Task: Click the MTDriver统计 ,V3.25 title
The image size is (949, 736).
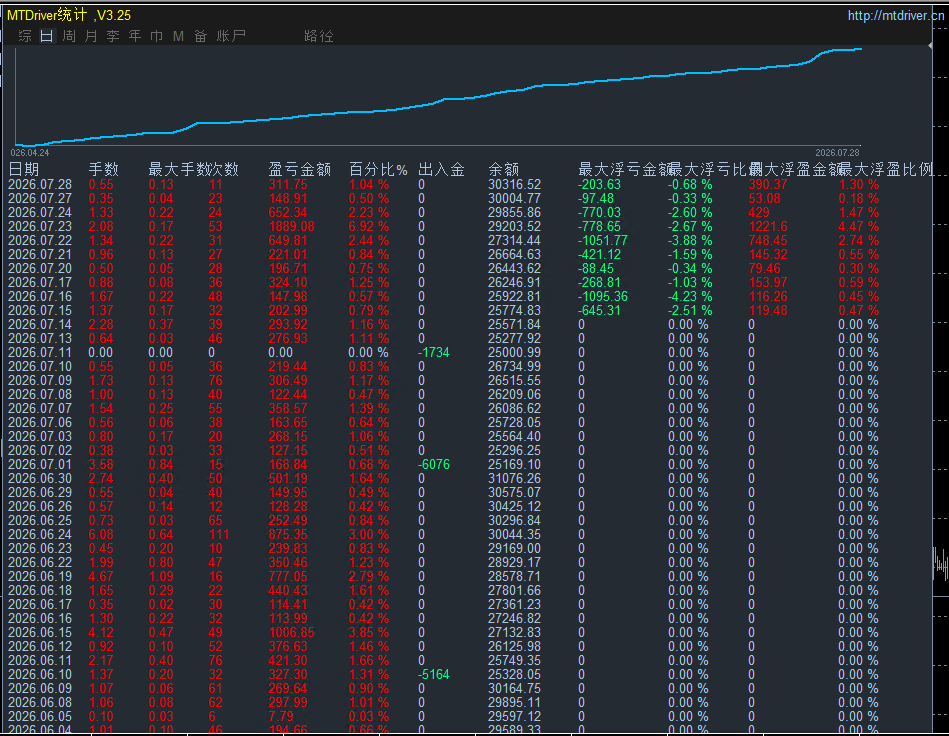Action: [x=69, y=15]
